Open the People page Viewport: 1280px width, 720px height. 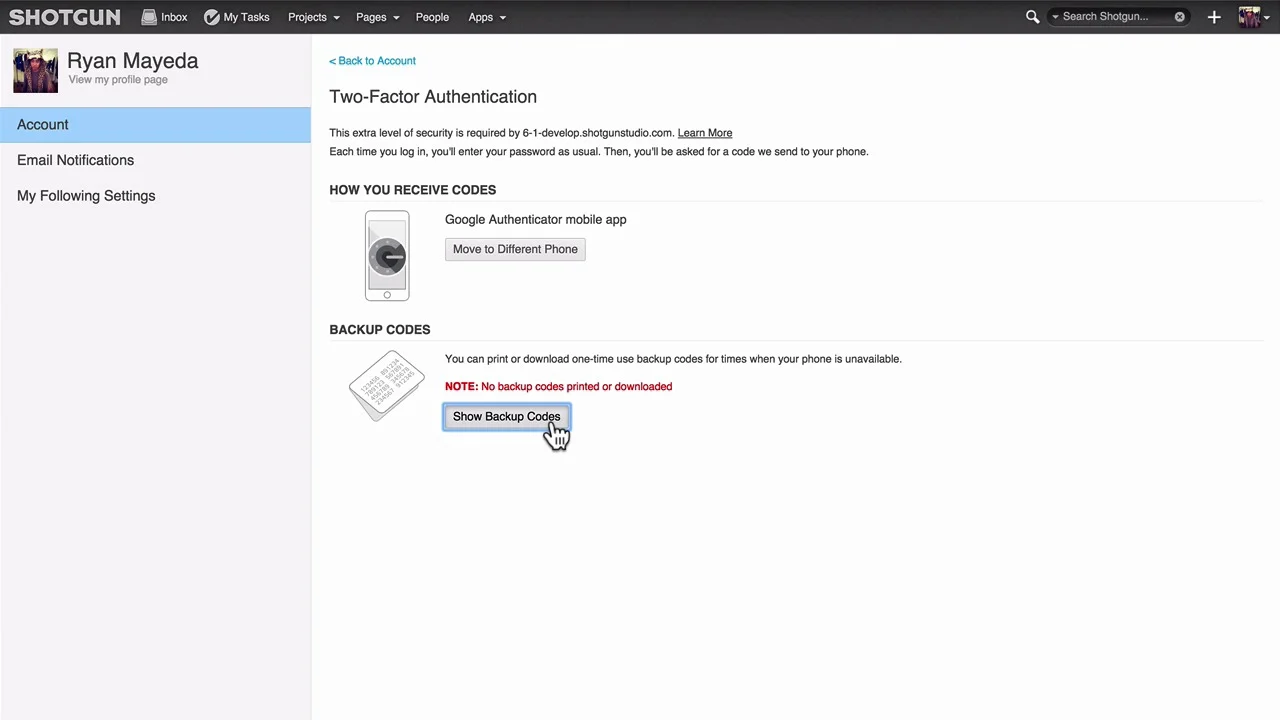432,17
